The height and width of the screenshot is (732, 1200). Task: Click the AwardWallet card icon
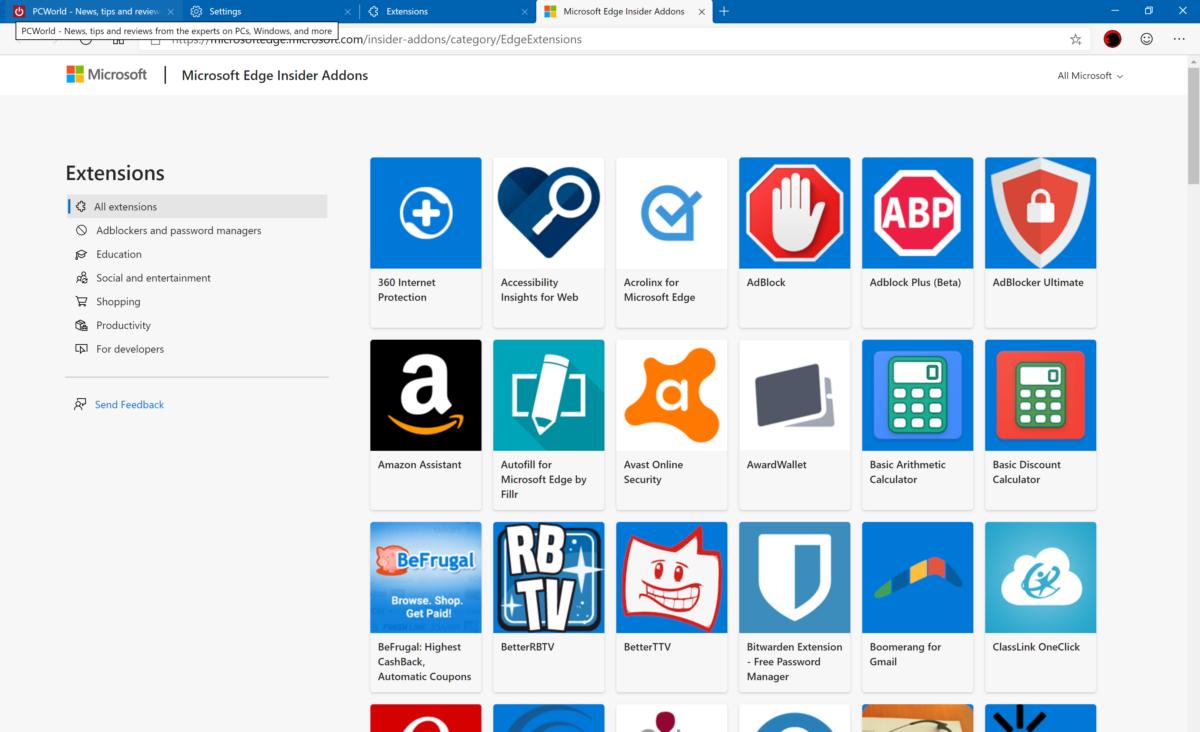click(x=794, y=395)
